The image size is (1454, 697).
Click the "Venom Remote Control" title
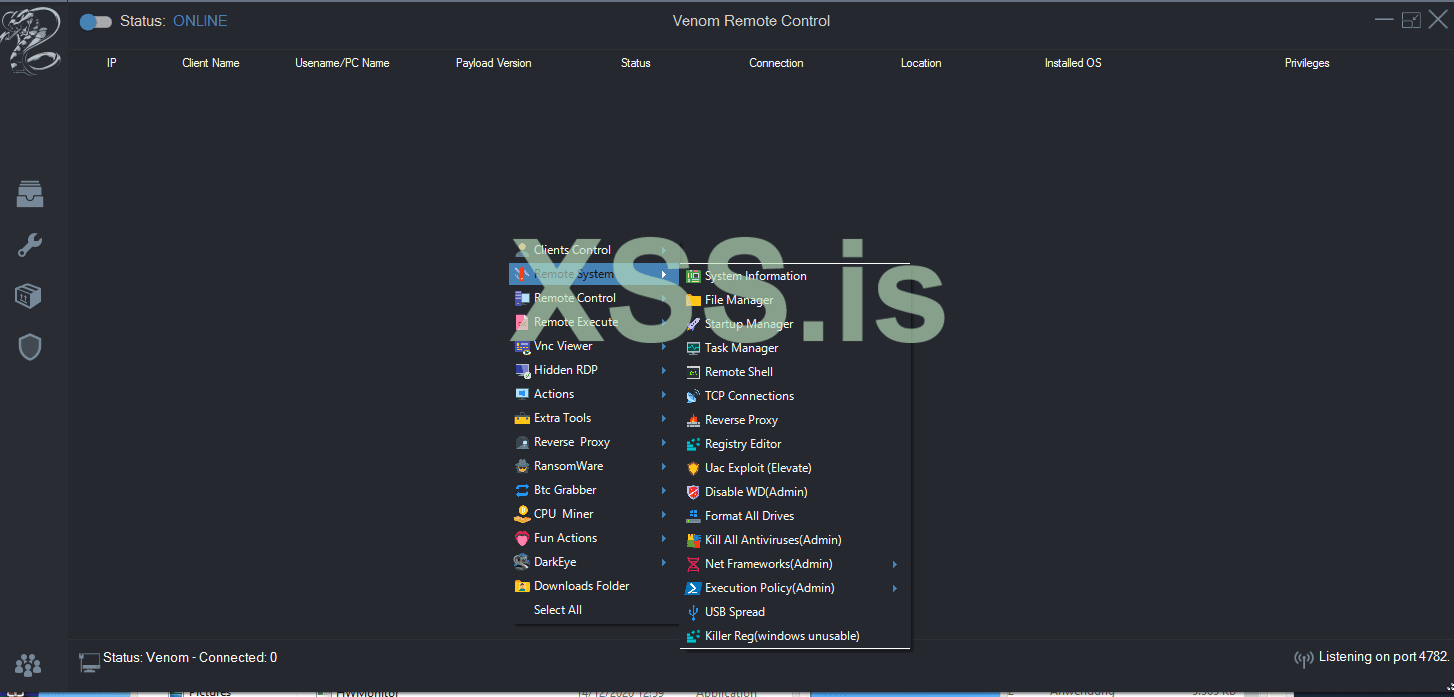tap(751, 21)
